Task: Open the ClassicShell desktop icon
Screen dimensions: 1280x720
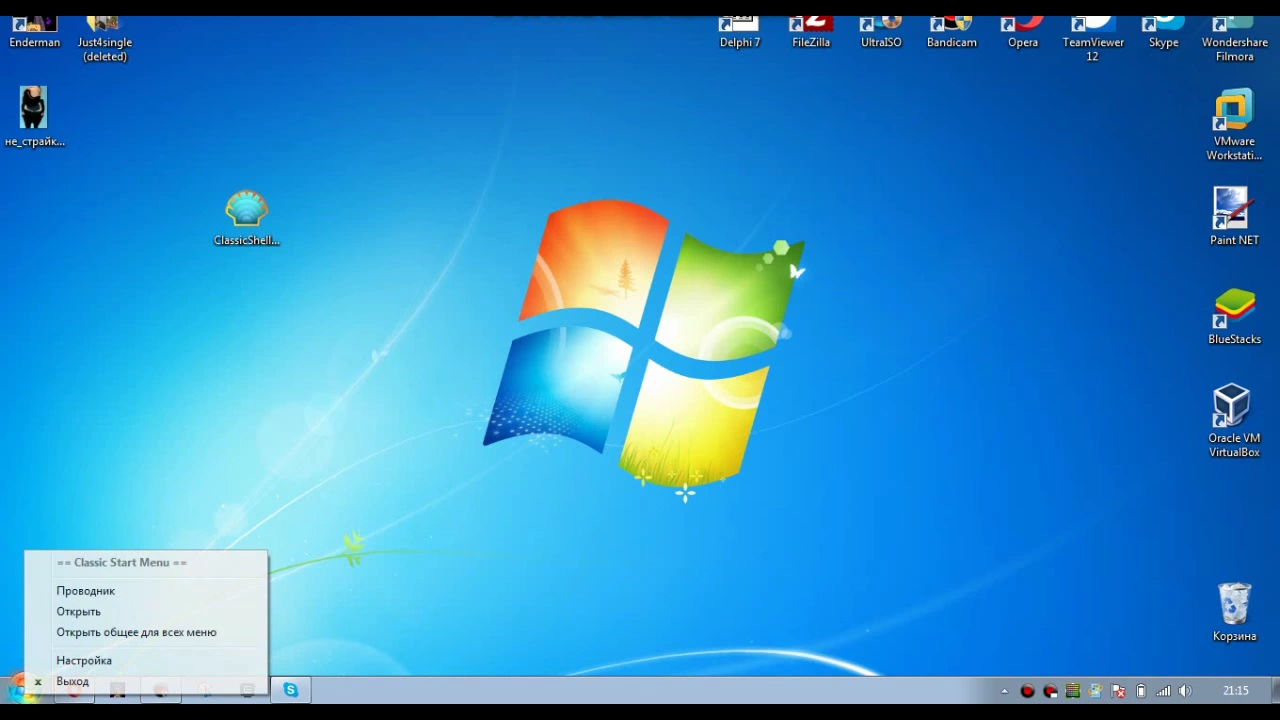Action: click(x=246, y=218)
